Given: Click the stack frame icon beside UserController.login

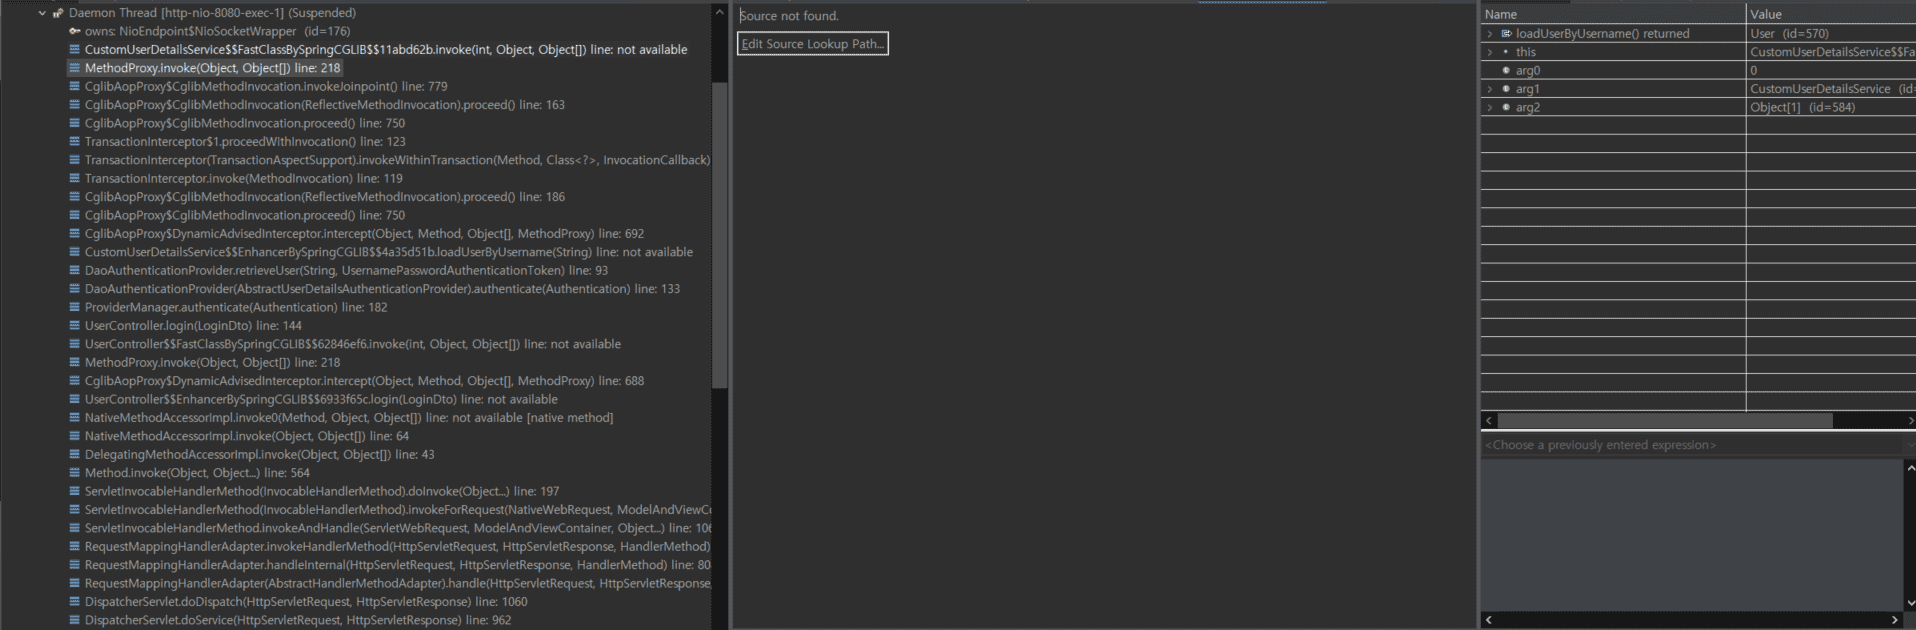Looking at the screenshot, I should point(75,326).
